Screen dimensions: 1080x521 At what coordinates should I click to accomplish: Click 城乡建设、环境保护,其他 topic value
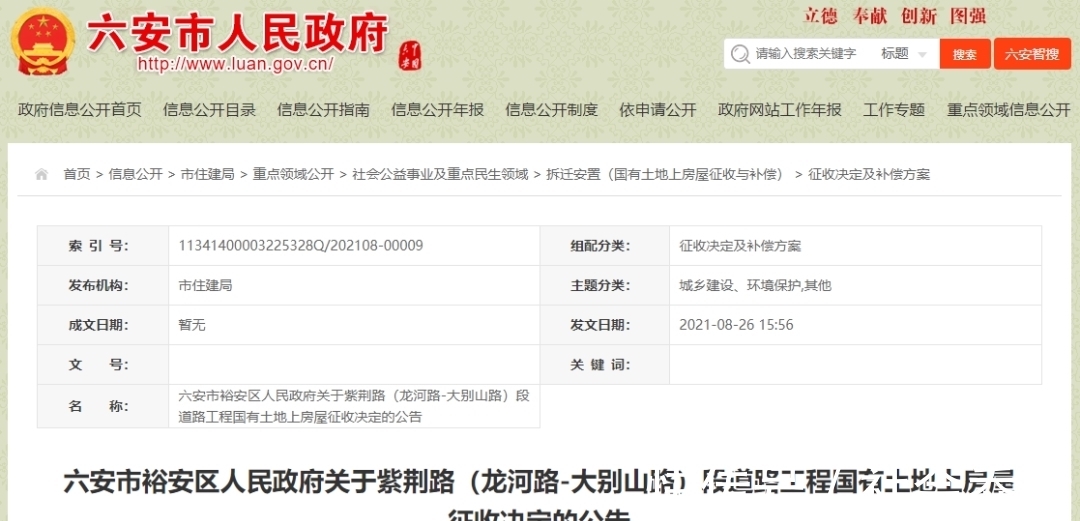(755, 285)
